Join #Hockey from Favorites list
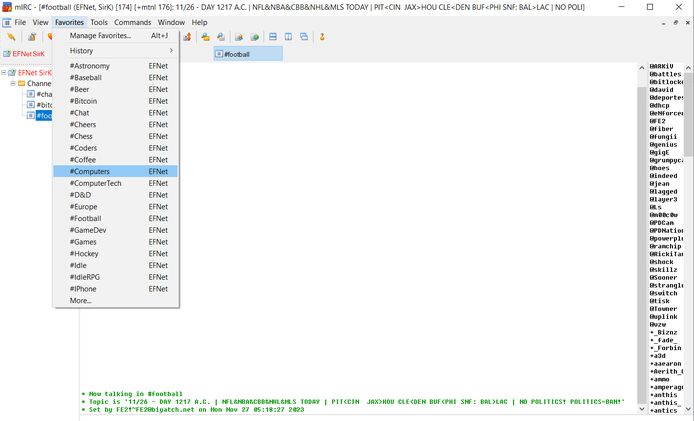 [x=116, y=253]
